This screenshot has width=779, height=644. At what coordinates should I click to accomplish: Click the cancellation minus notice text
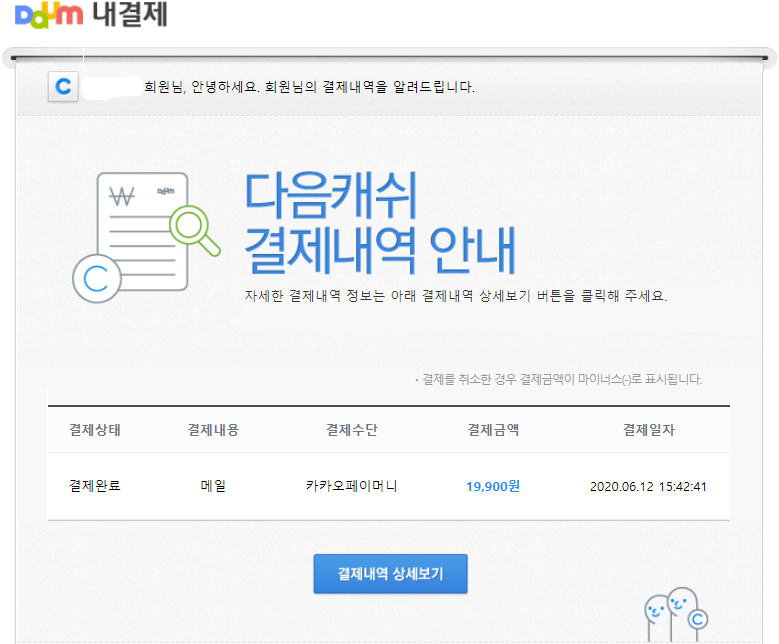(558, 380)
